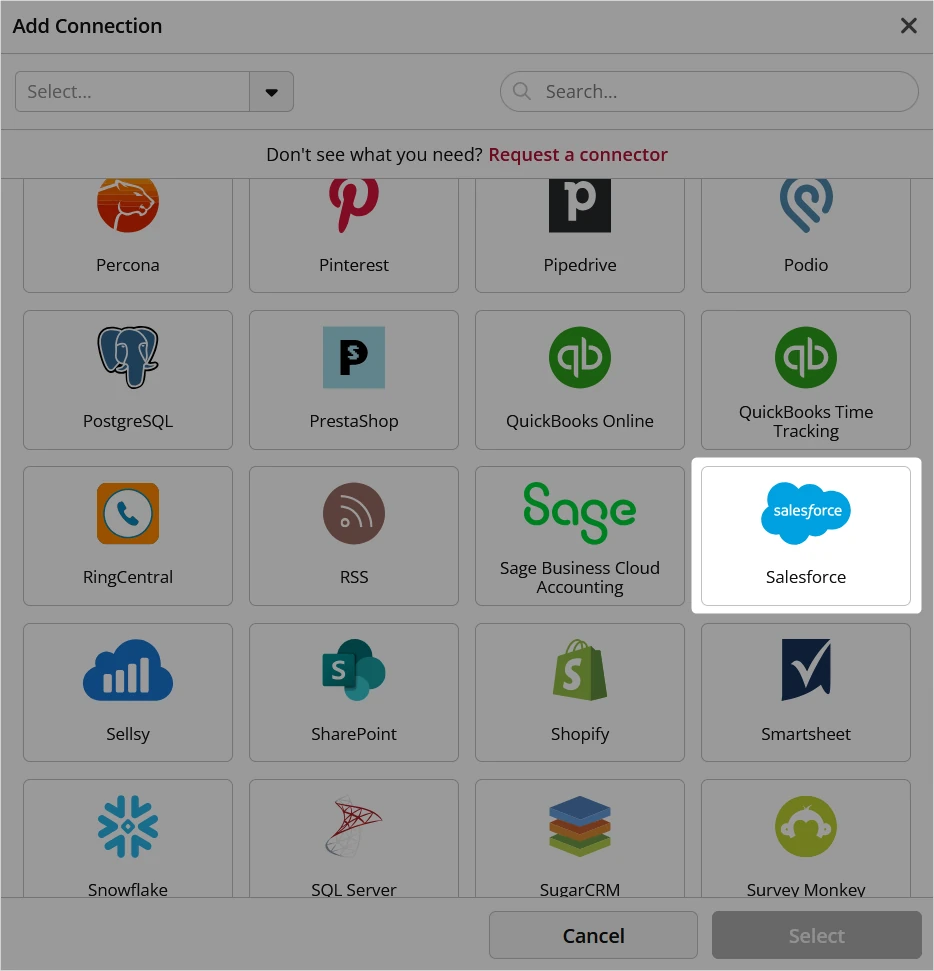Select the QuickBooks Time Tracking icon
The image size is (934, 971).
(806, 357)
